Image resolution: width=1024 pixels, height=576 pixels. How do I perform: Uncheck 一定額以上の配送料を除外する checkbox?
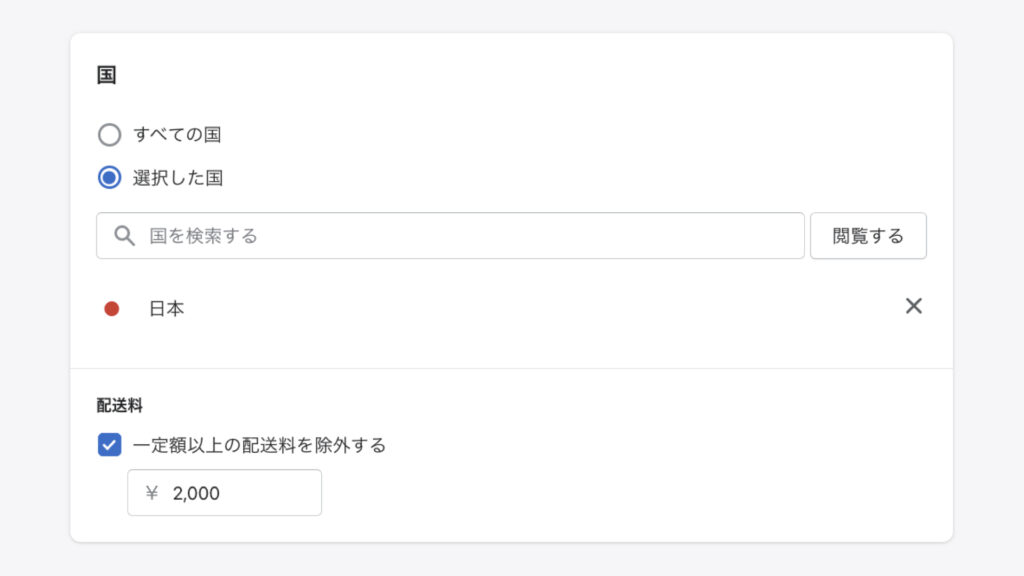[109, 445]
